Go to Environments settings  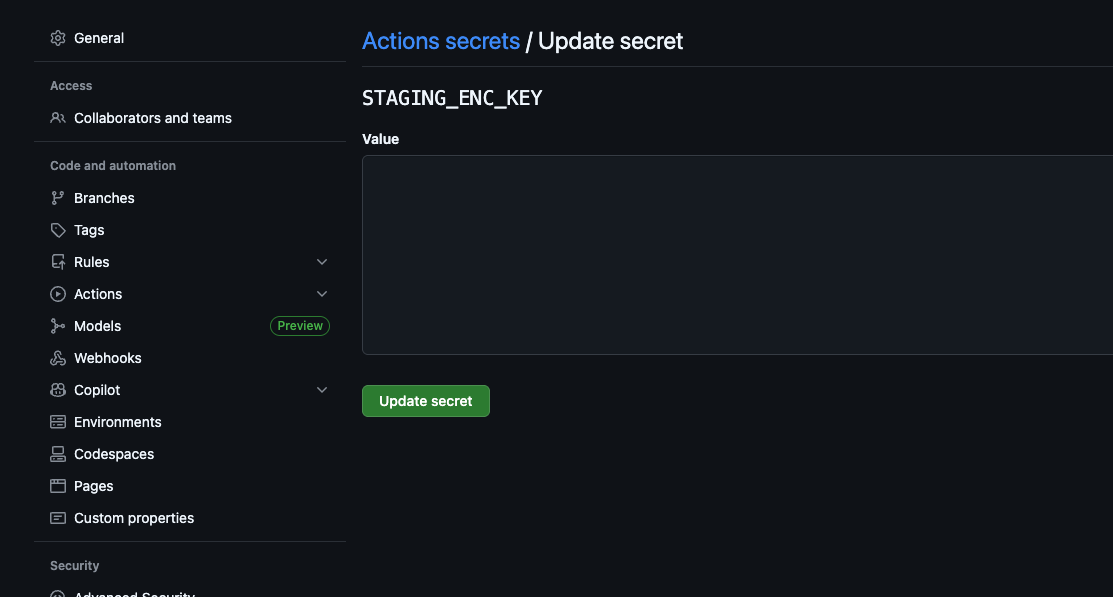[118, 422]
